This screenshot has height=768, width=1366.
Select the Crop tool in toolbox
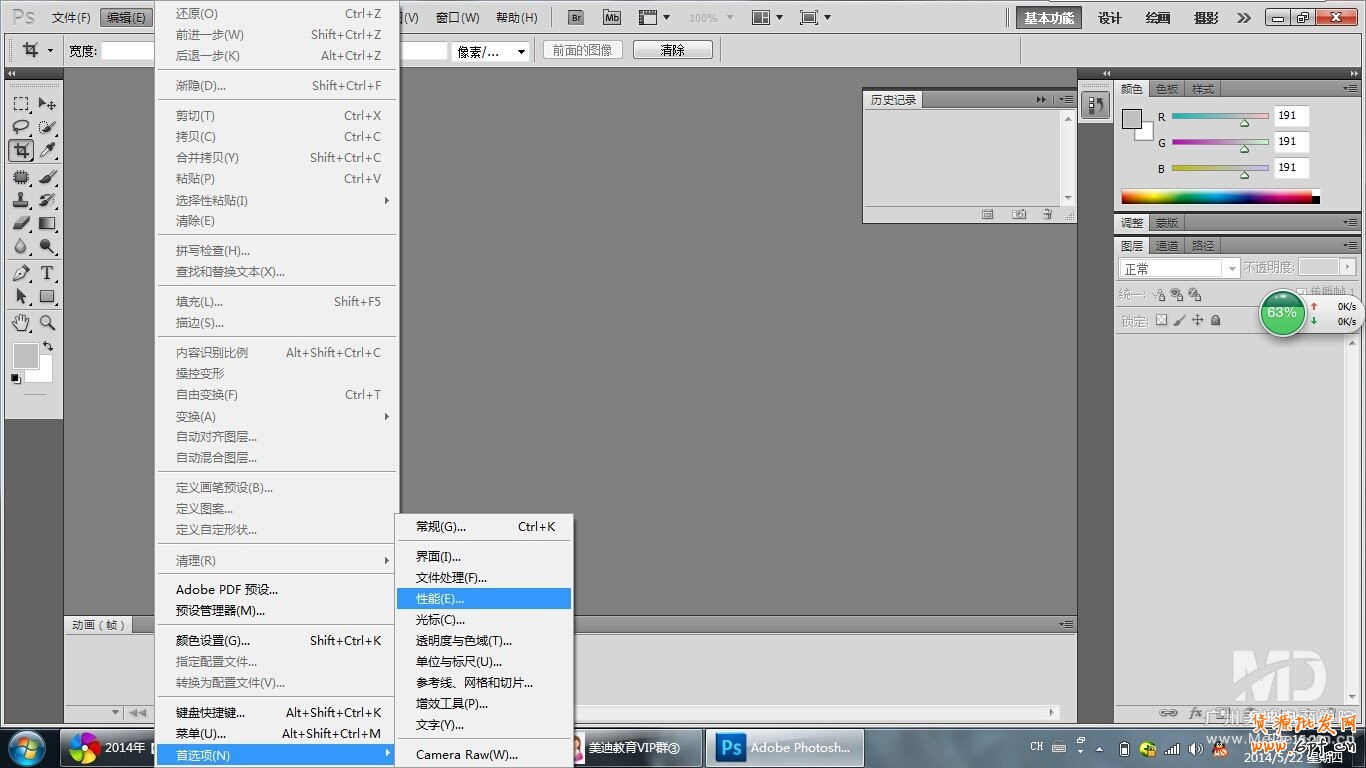pos(21,151)
